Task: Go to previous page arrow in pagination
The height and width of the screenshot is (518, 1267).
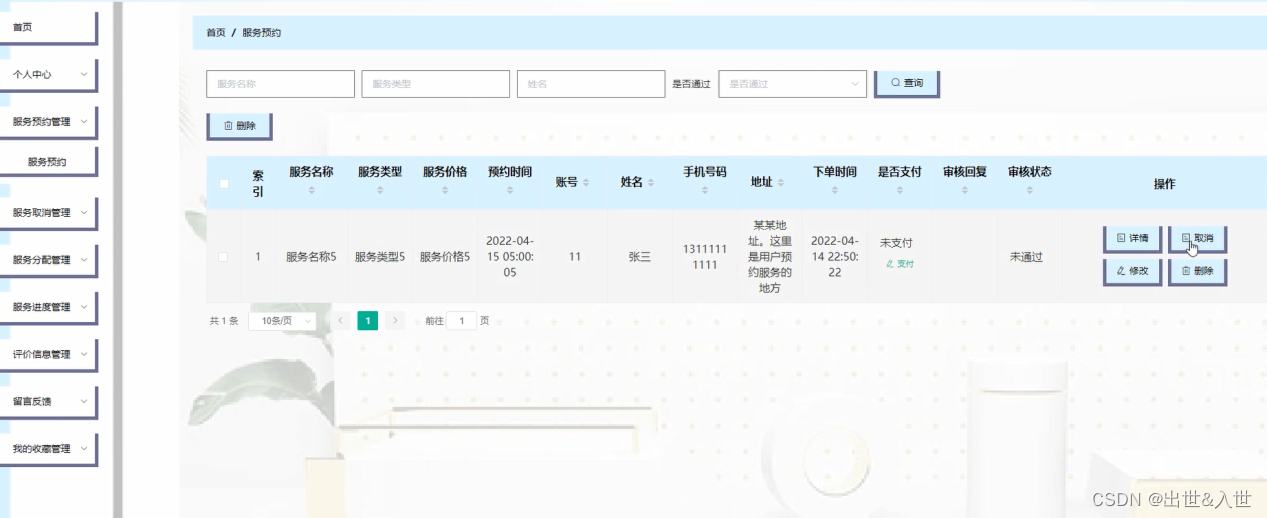Action: (x=340, y=321)
